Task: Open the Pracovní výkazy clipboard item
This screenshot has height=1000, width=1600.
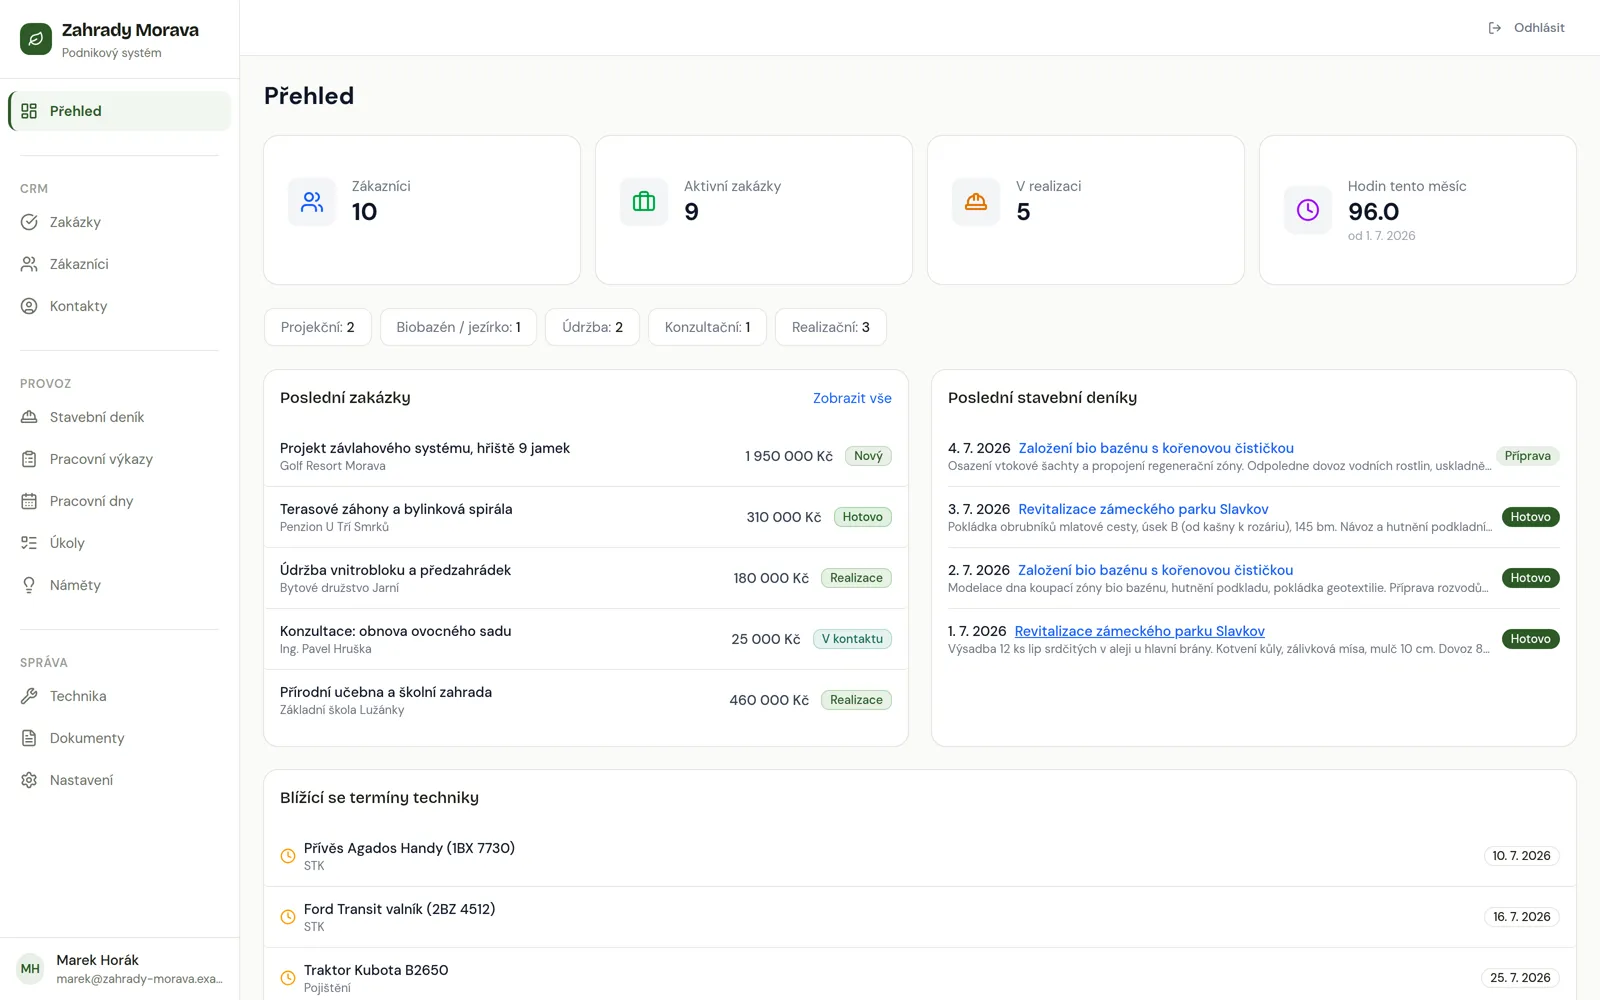Action: [x=119, y=459]
